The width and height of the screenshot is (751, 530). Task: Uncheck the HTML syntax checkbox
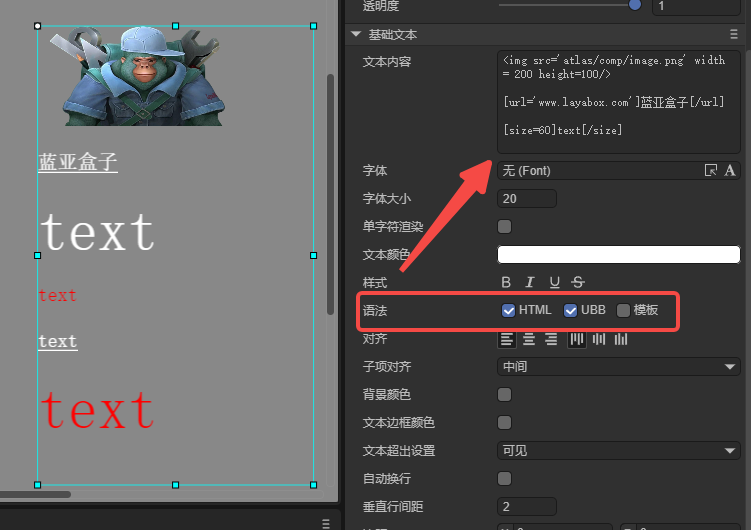(x=508, y=310)
